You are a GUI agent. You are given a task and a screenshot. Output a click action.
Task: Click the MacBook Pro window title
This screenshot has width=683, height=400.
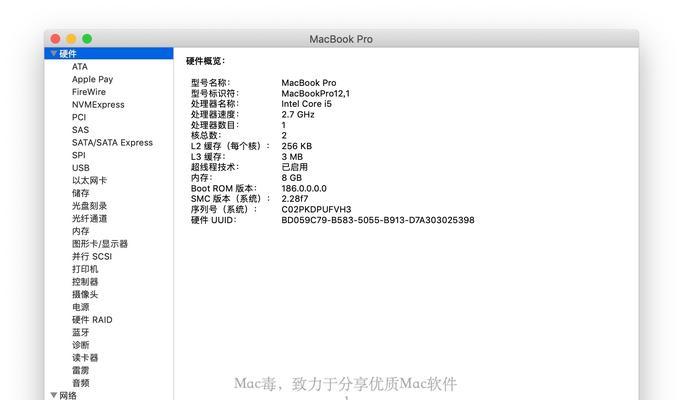tap(341, 39)
